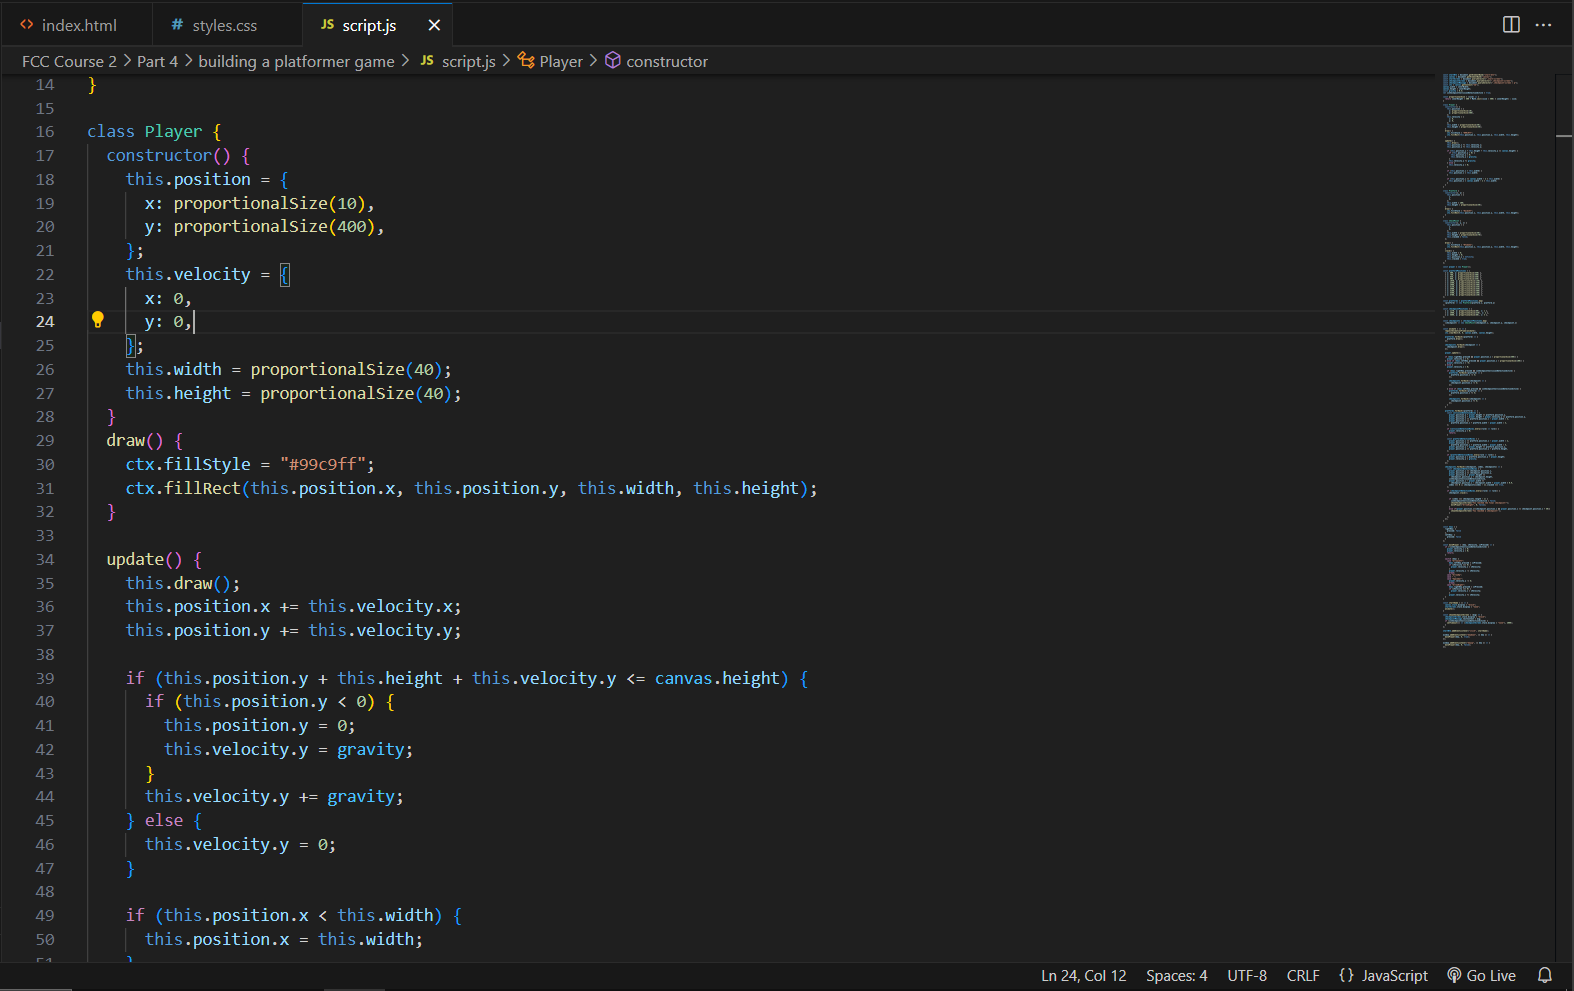Click the constructor cube icon in breadcrumb
Screen dimensions: 1574x991
pos(613,61)
